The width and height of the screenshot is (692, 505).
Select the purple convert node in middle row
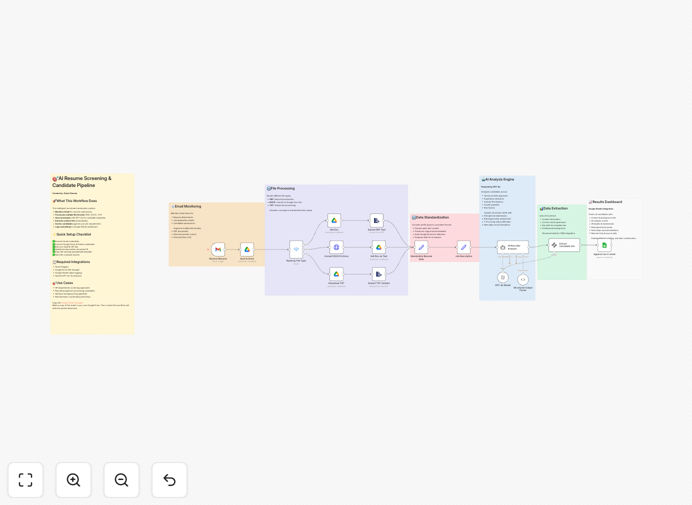click(x=336, y=247)
